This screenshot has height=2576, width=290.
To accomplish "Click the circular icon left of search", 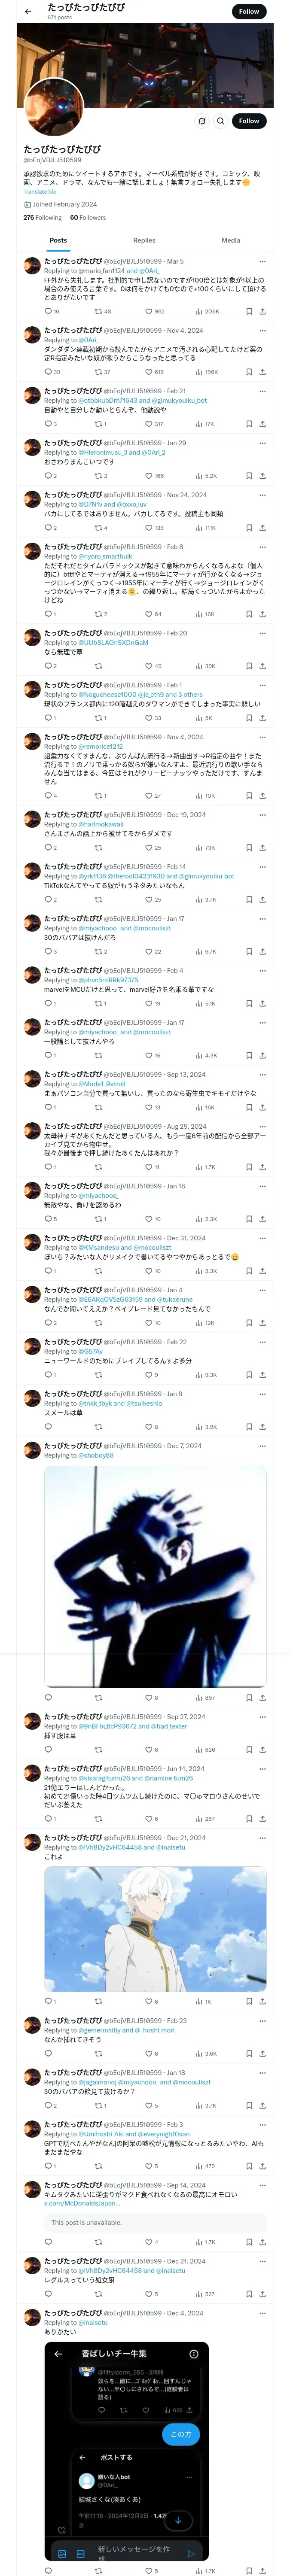I will point(202,121).
